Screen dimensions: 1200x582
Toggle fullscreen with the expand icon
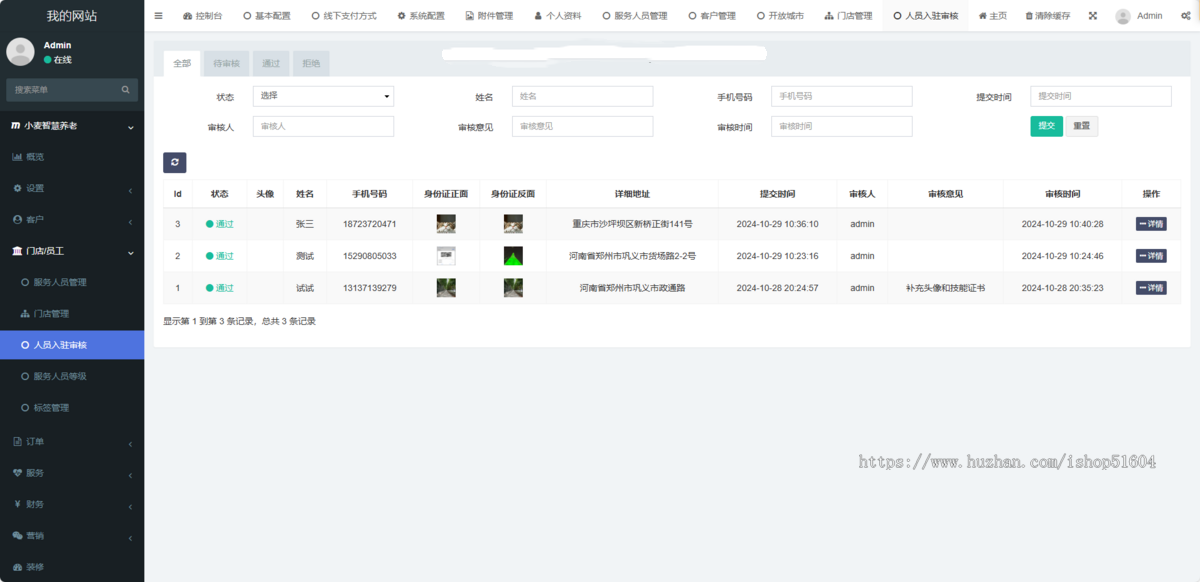coord(1092,16)
